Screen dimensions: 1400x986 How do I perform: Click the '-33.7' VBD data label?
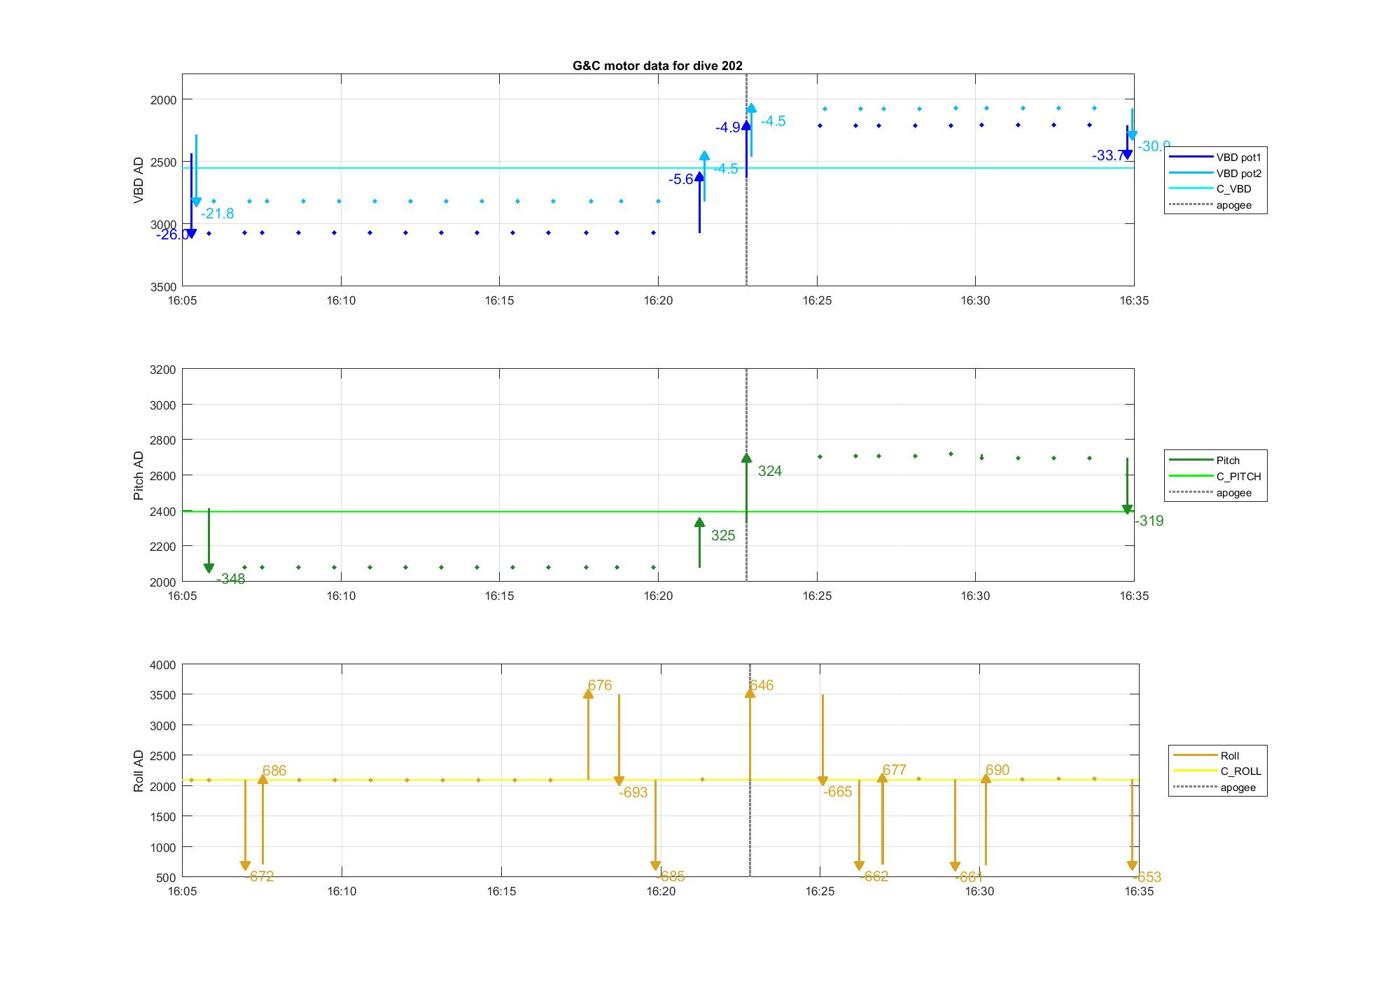pyautogui.click(x=1107, y=155)
